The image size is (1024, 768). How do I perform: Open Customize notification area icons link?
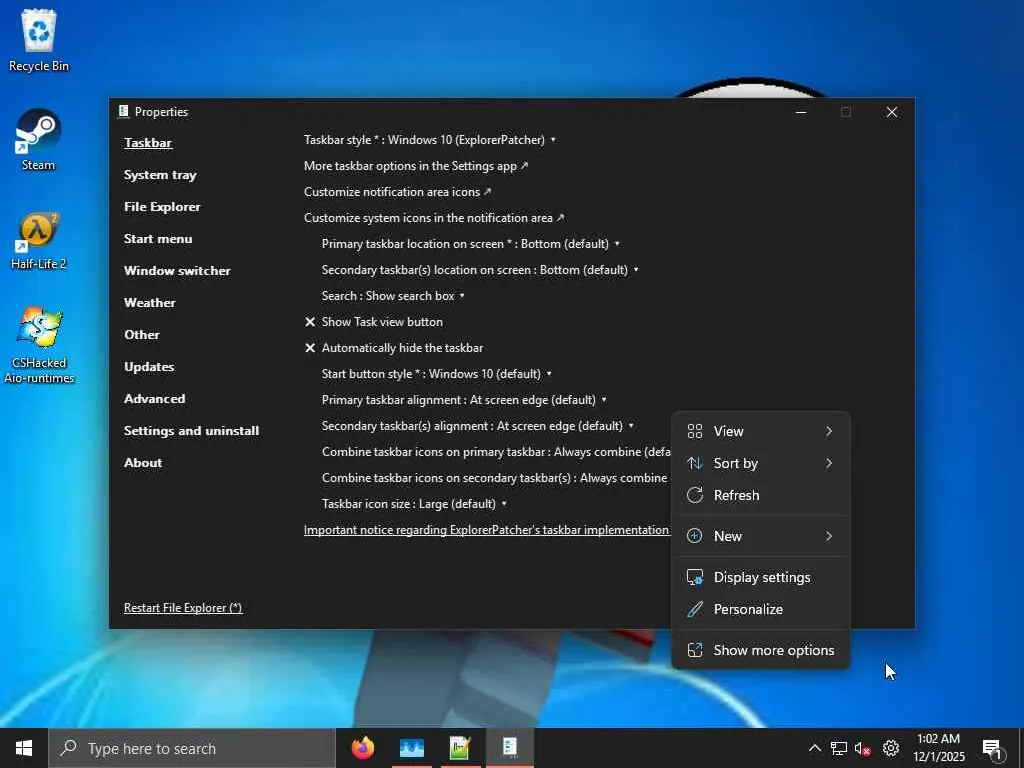397,192
